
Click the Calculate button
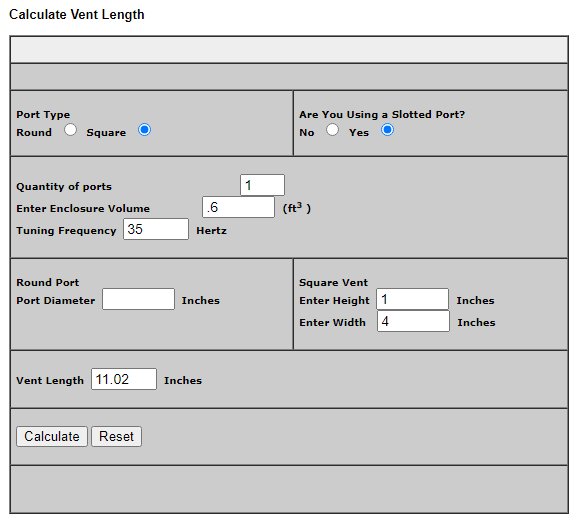[52, 437]
